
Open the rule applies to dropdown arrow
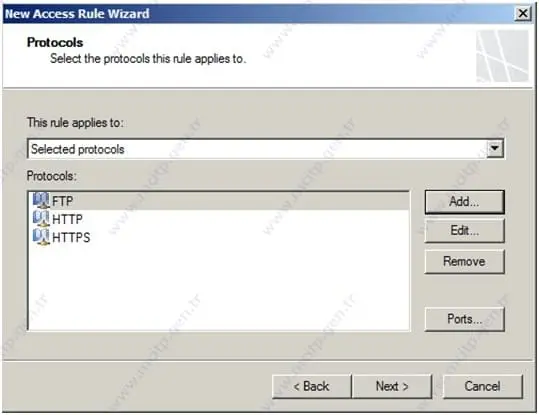pos(495,149)
